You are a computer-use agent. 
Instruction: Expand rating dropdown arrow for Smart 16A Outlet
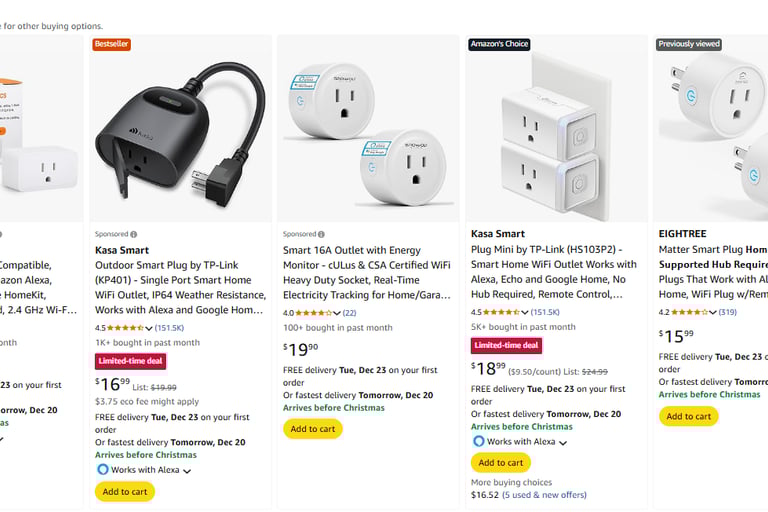pos(338,313)
